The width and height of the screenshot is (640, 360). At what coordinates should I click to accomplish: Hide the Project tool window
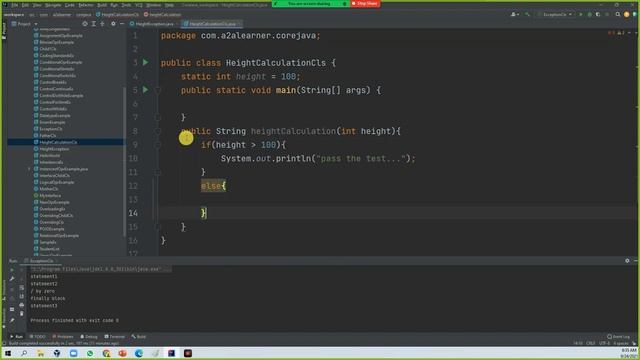122,24
